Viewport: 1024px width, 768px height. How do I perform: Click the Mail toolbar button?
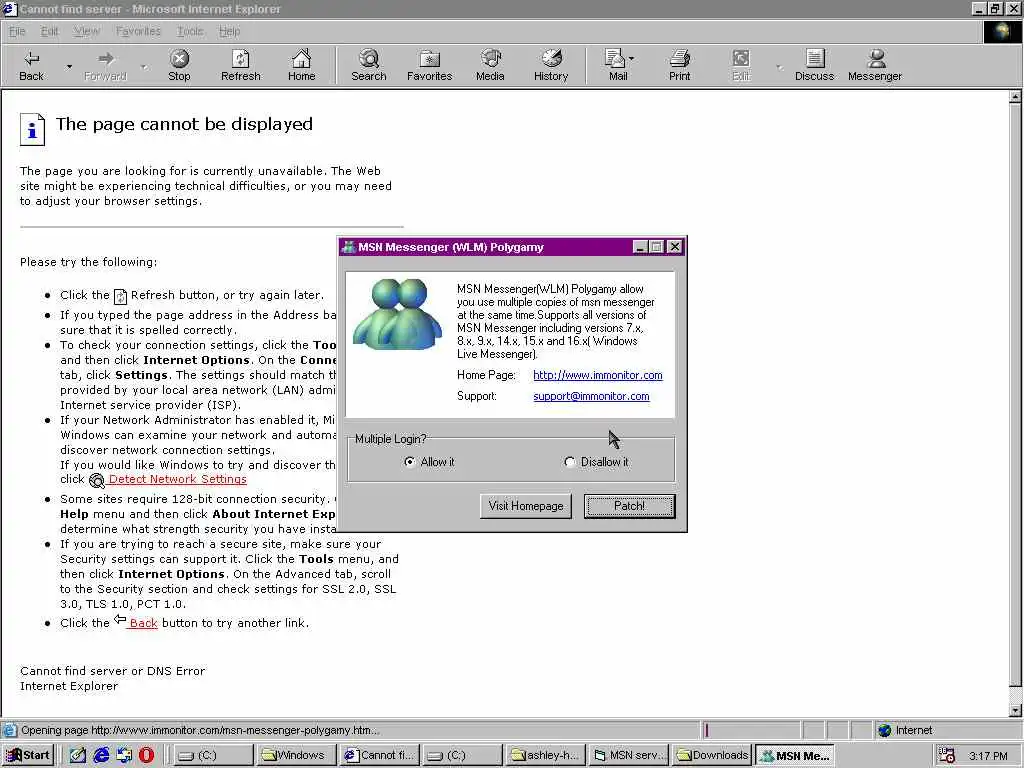click(x=616, y=65)
